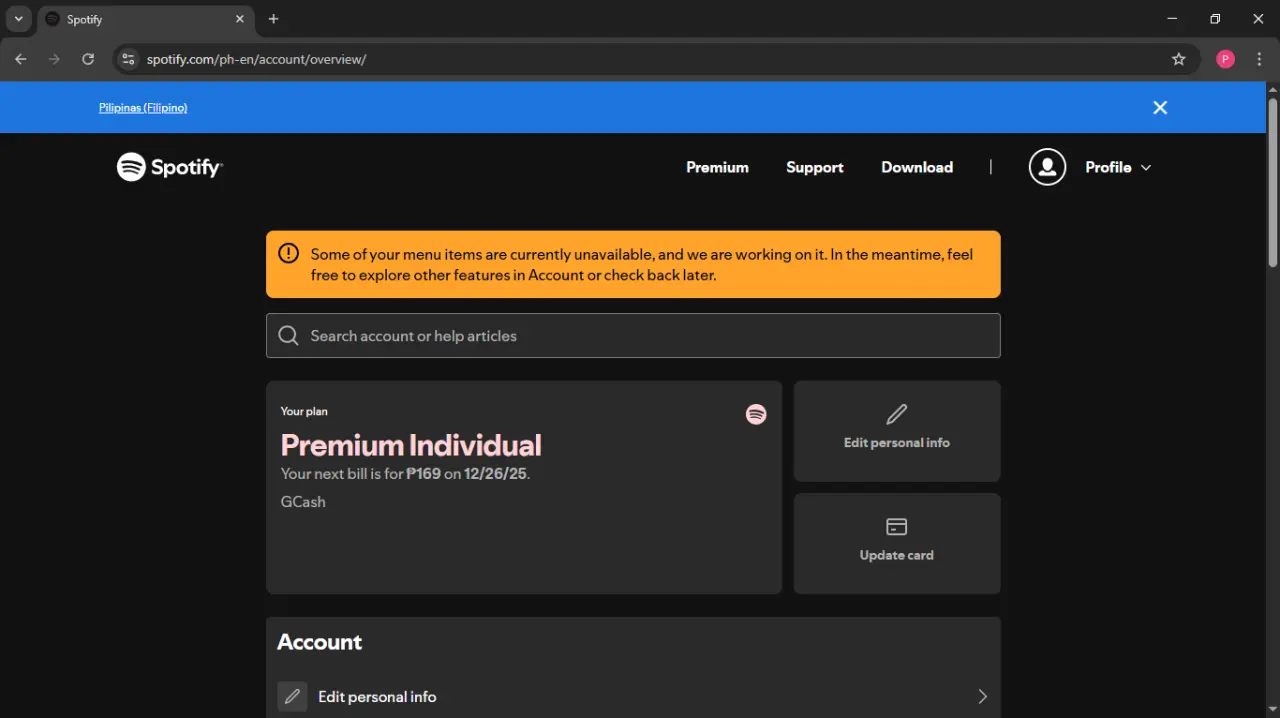Open Chrome three-dot menu
The image size is (1280, 718).
pos(1259,59)
